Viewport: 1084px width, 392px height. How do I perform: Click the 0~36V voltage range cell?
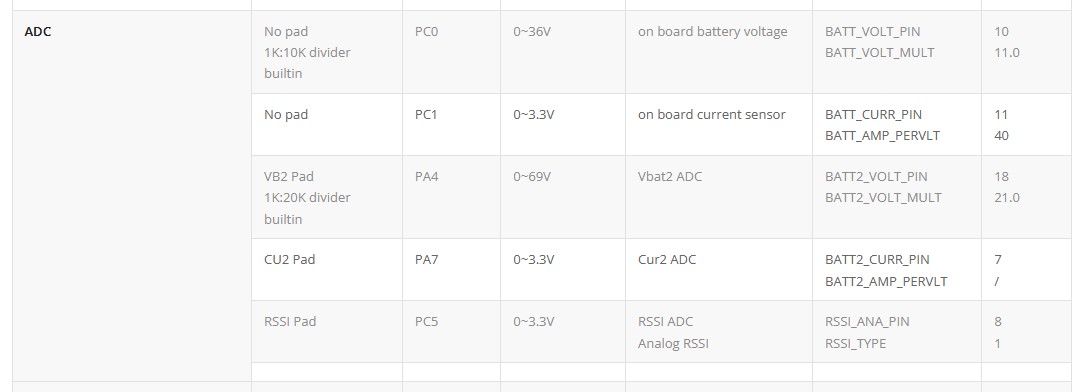[563, 52]
